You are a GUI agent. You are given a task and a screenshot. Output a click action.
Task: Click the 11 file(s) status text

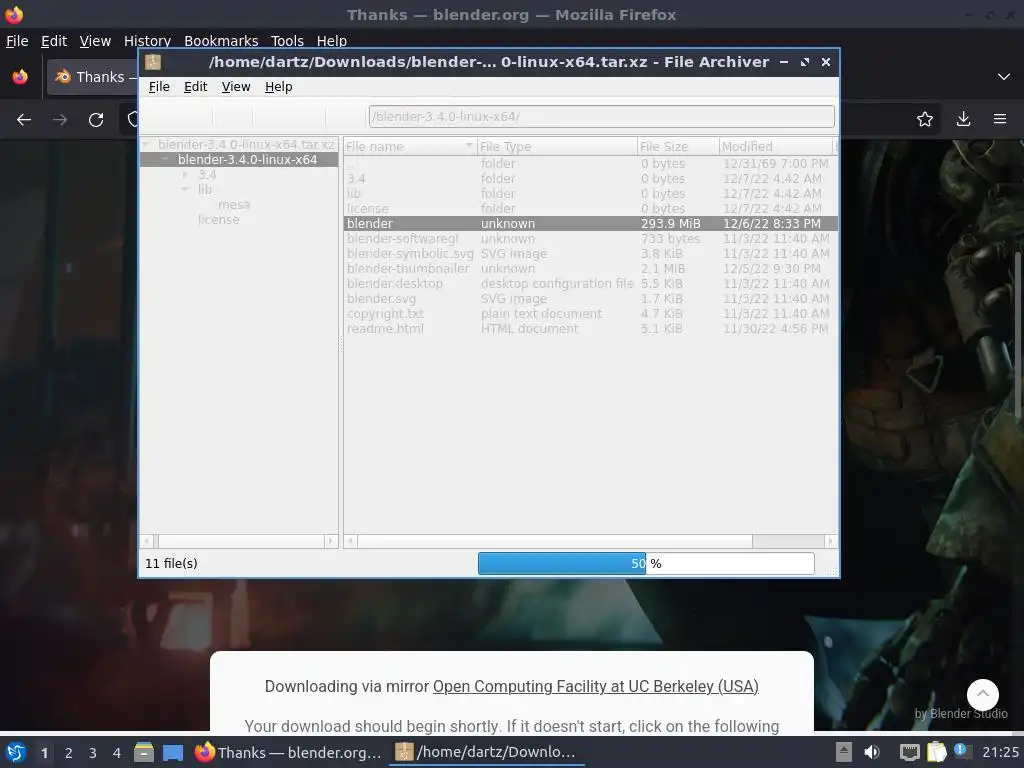pos(171,564)
